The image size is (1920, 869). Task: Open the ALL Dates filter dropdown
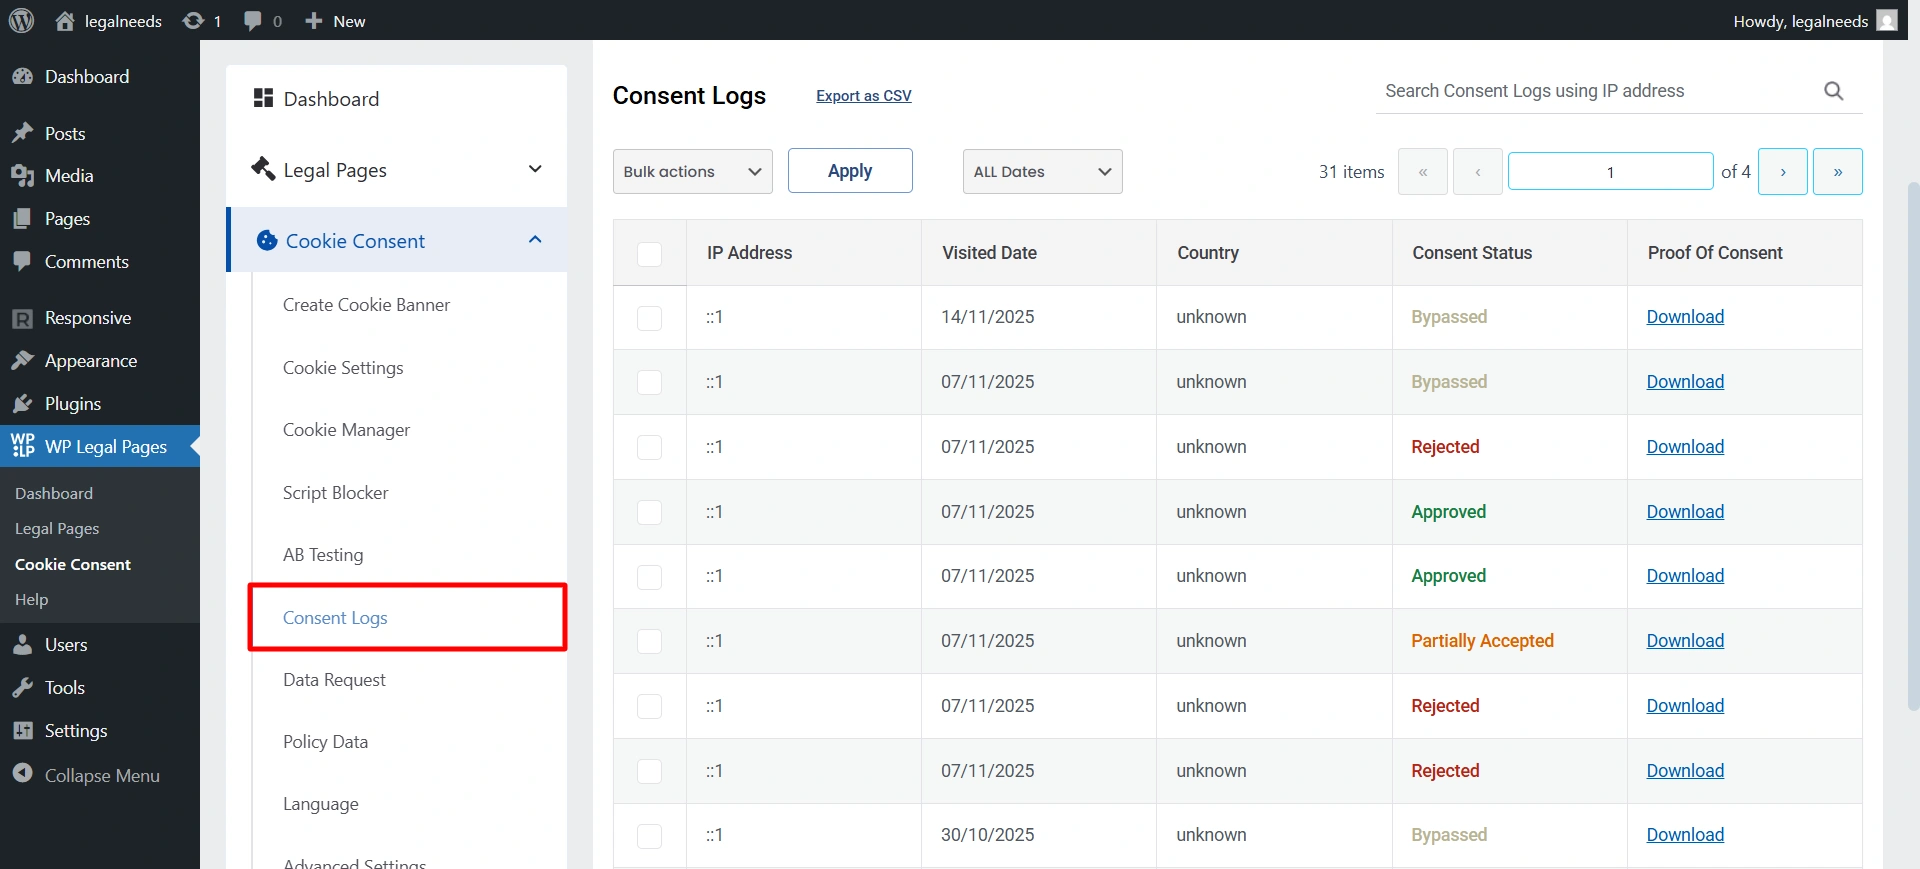tap(1042, 172)
